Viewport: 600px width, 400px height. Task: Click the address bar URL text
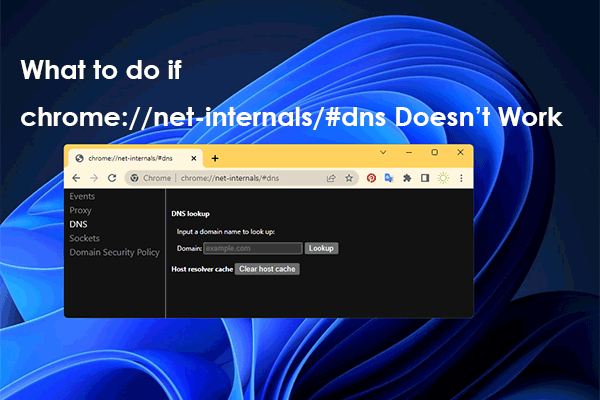pyautogui.click(x=230, y=178)
